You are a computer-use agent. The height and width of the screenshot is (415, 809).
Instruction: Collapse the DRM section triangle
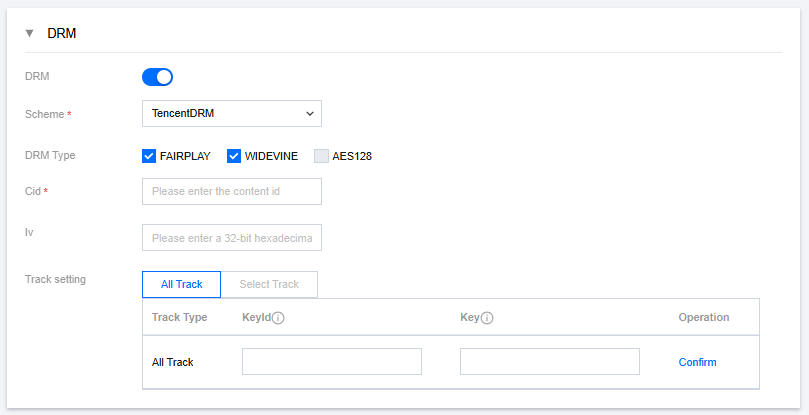[29, 33]
